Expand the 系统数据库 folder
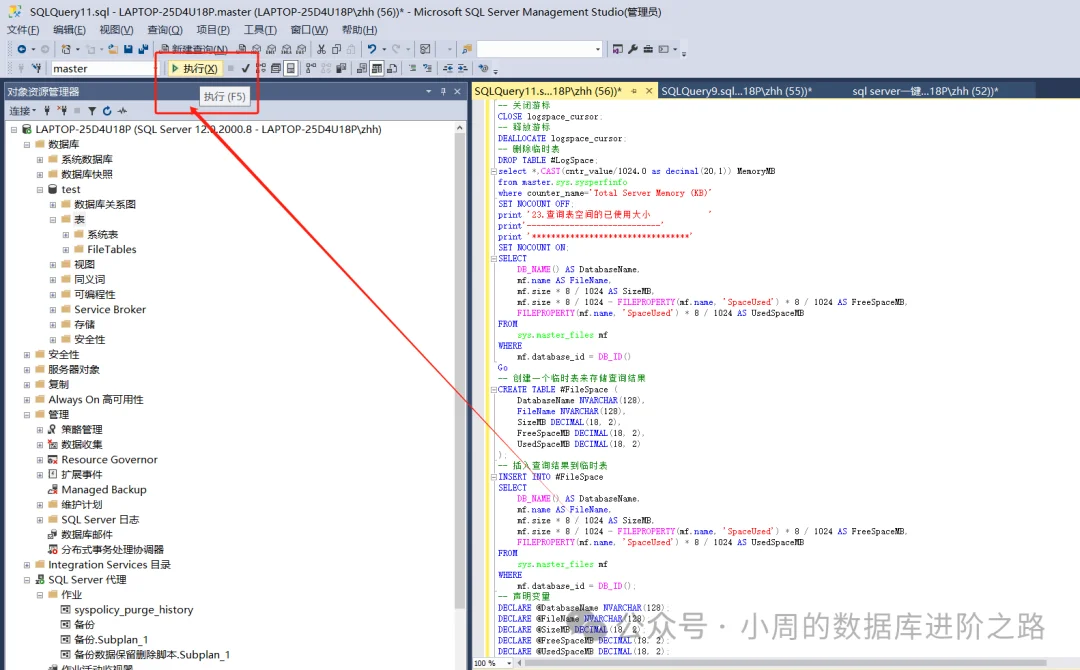Image resolution: width=1080 pixels, height=670 pixels. [x=40, y=160]
